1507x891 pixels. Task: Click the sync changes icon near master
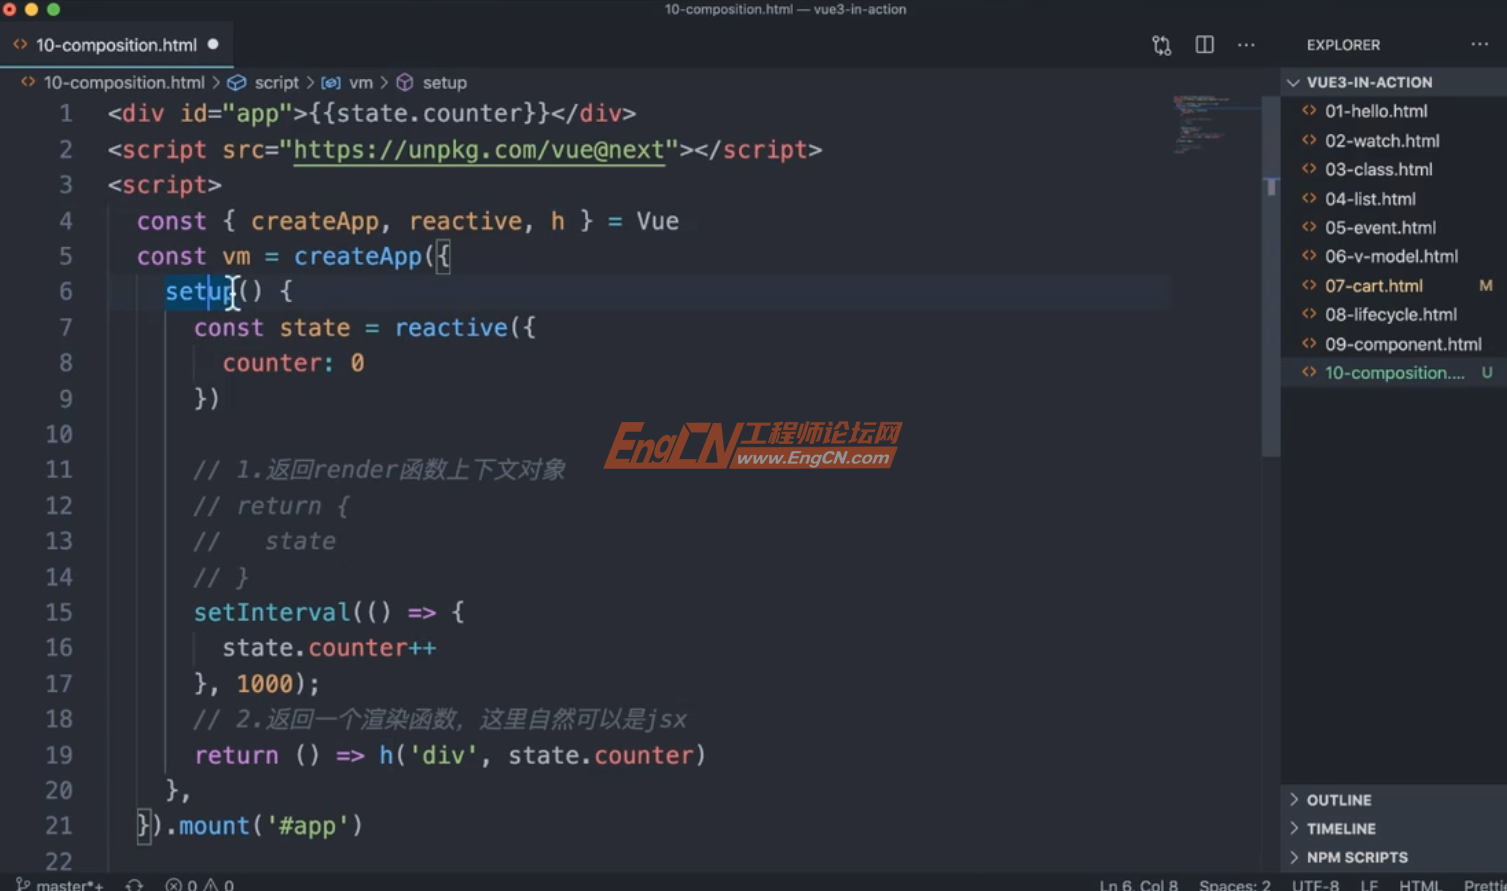click(133, 884)
